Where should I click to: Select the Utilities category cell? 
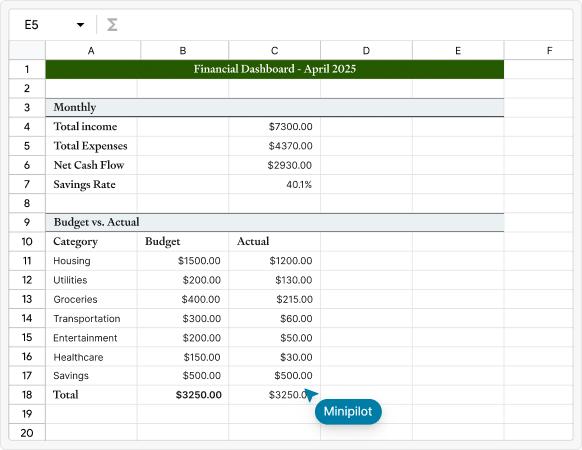click(91, 280)
